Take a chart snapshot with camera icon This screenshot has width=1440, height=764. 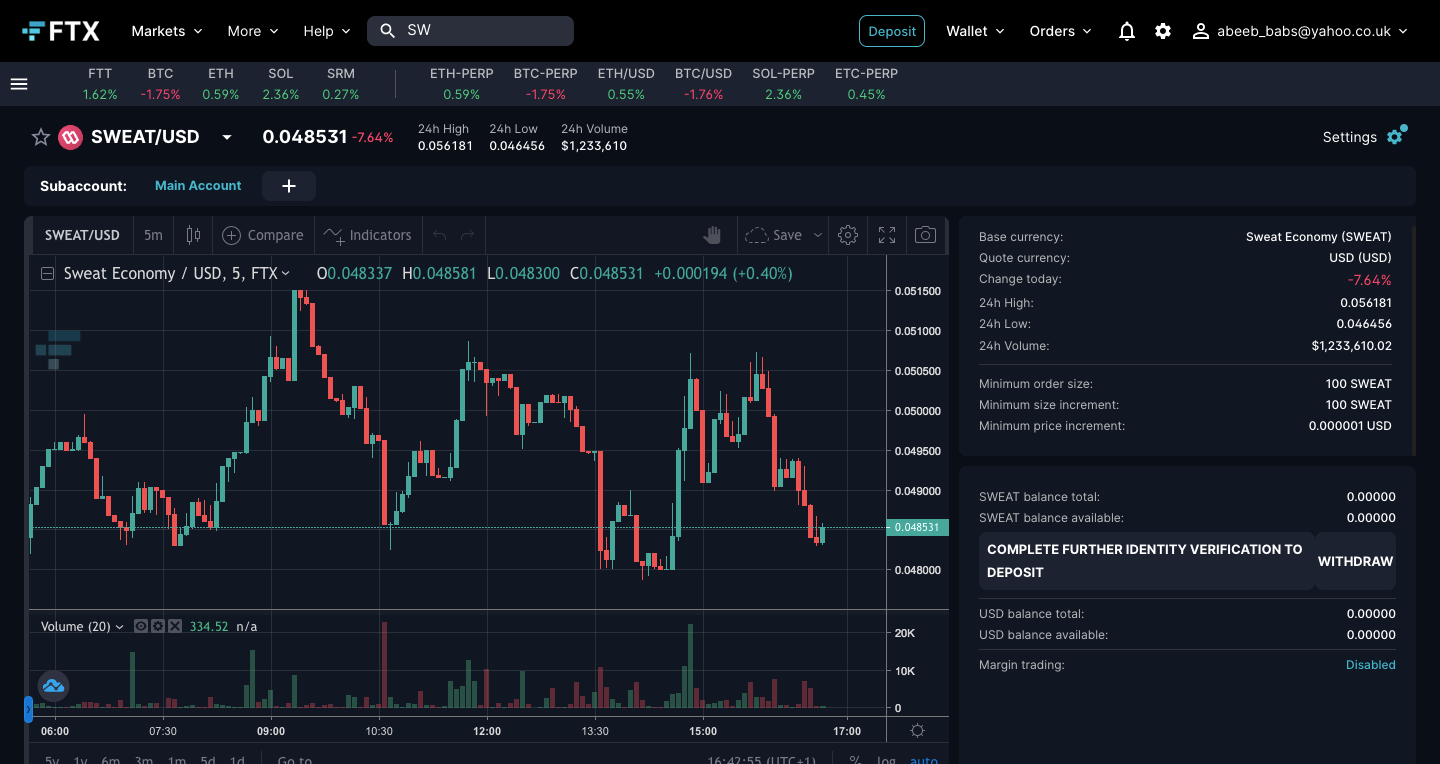click(926, 235)
